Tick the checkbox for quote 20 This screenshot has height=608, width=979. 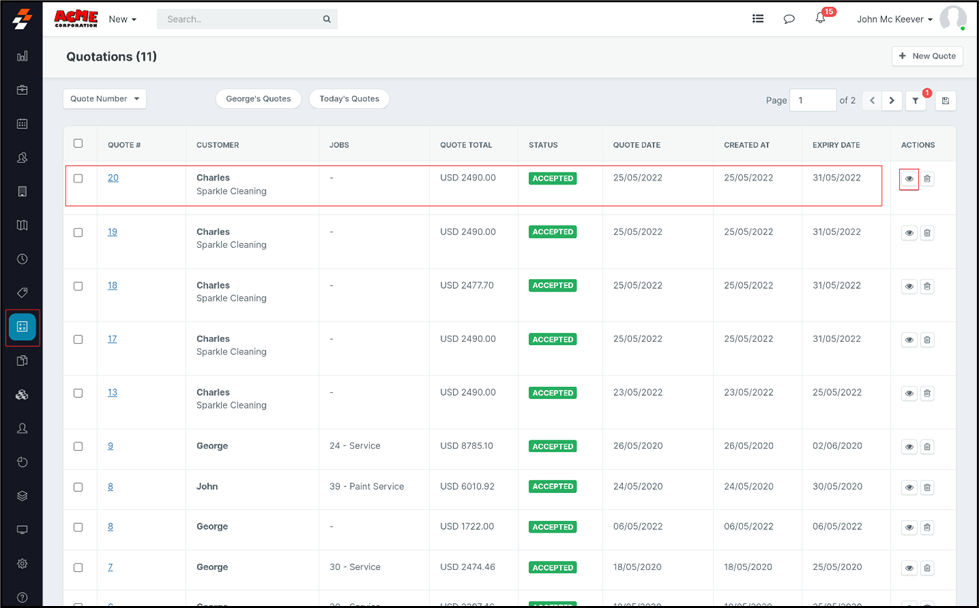coord(78,179)
